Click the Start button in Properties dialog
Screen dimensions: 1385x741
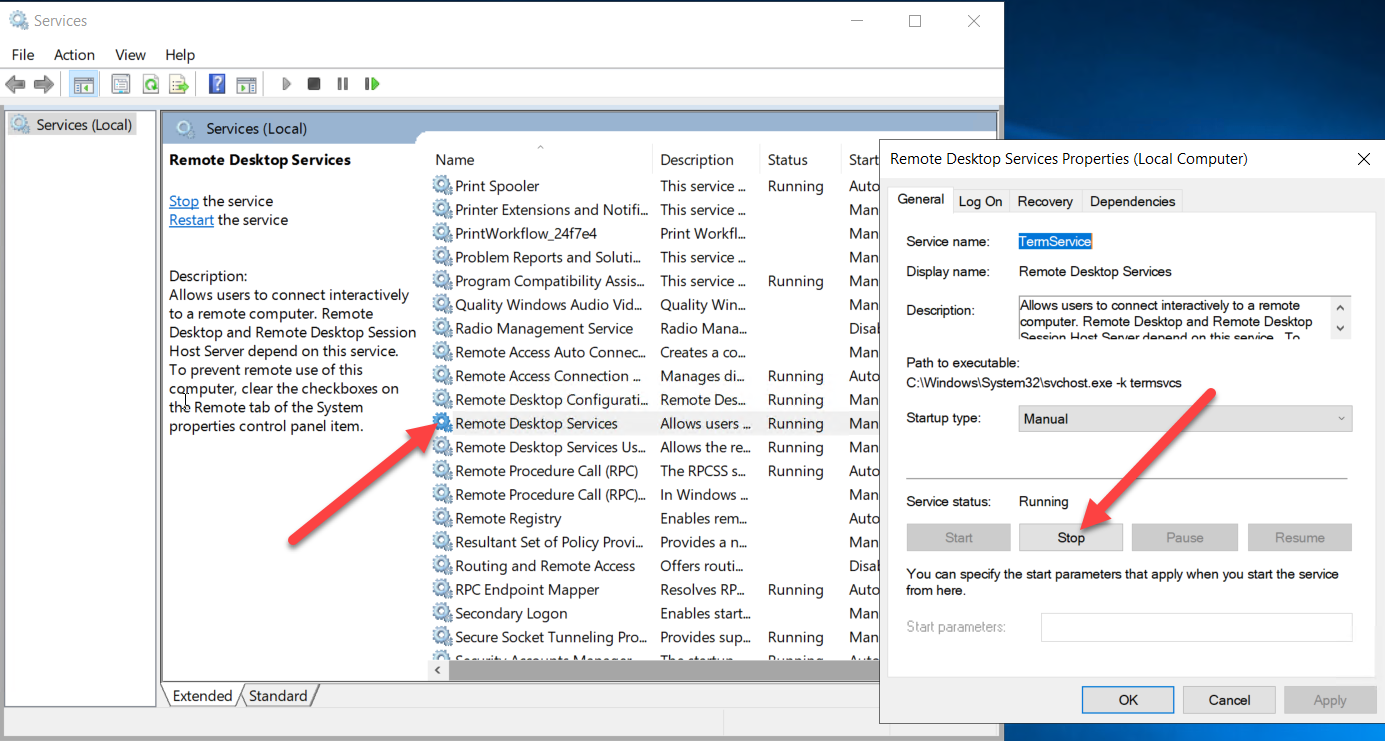coord(959,537)
